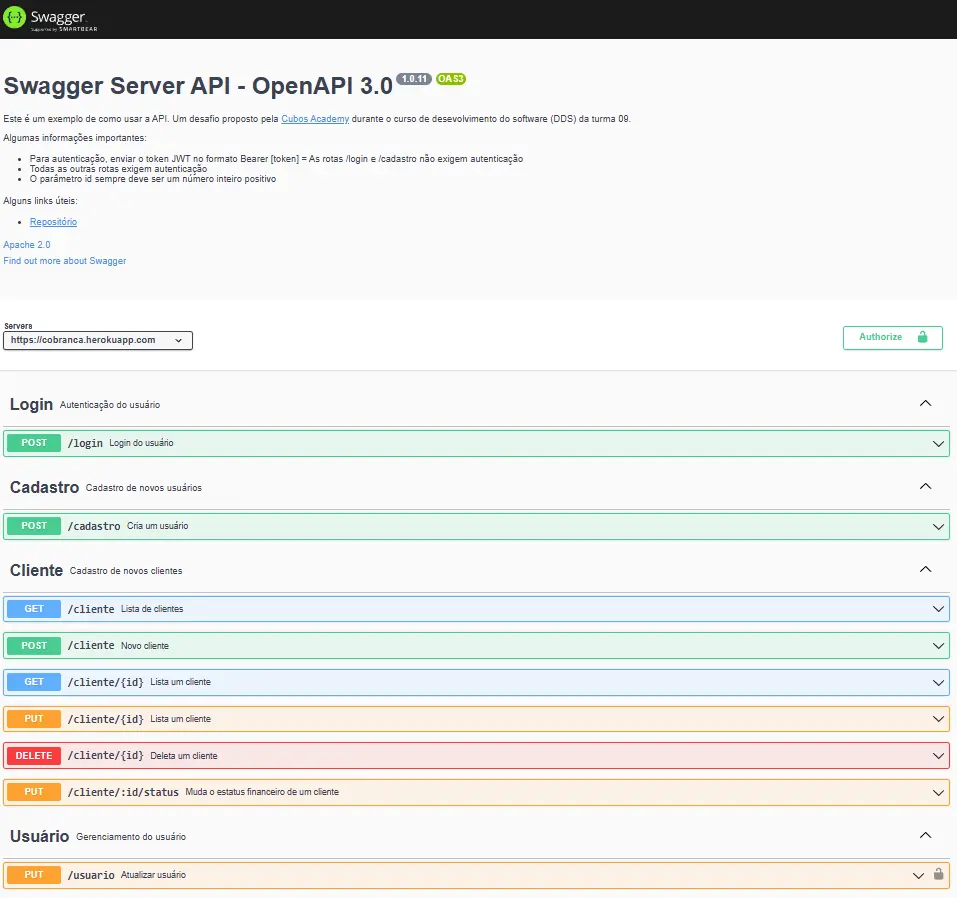Collapse the Login section

(x=925, y=404)
